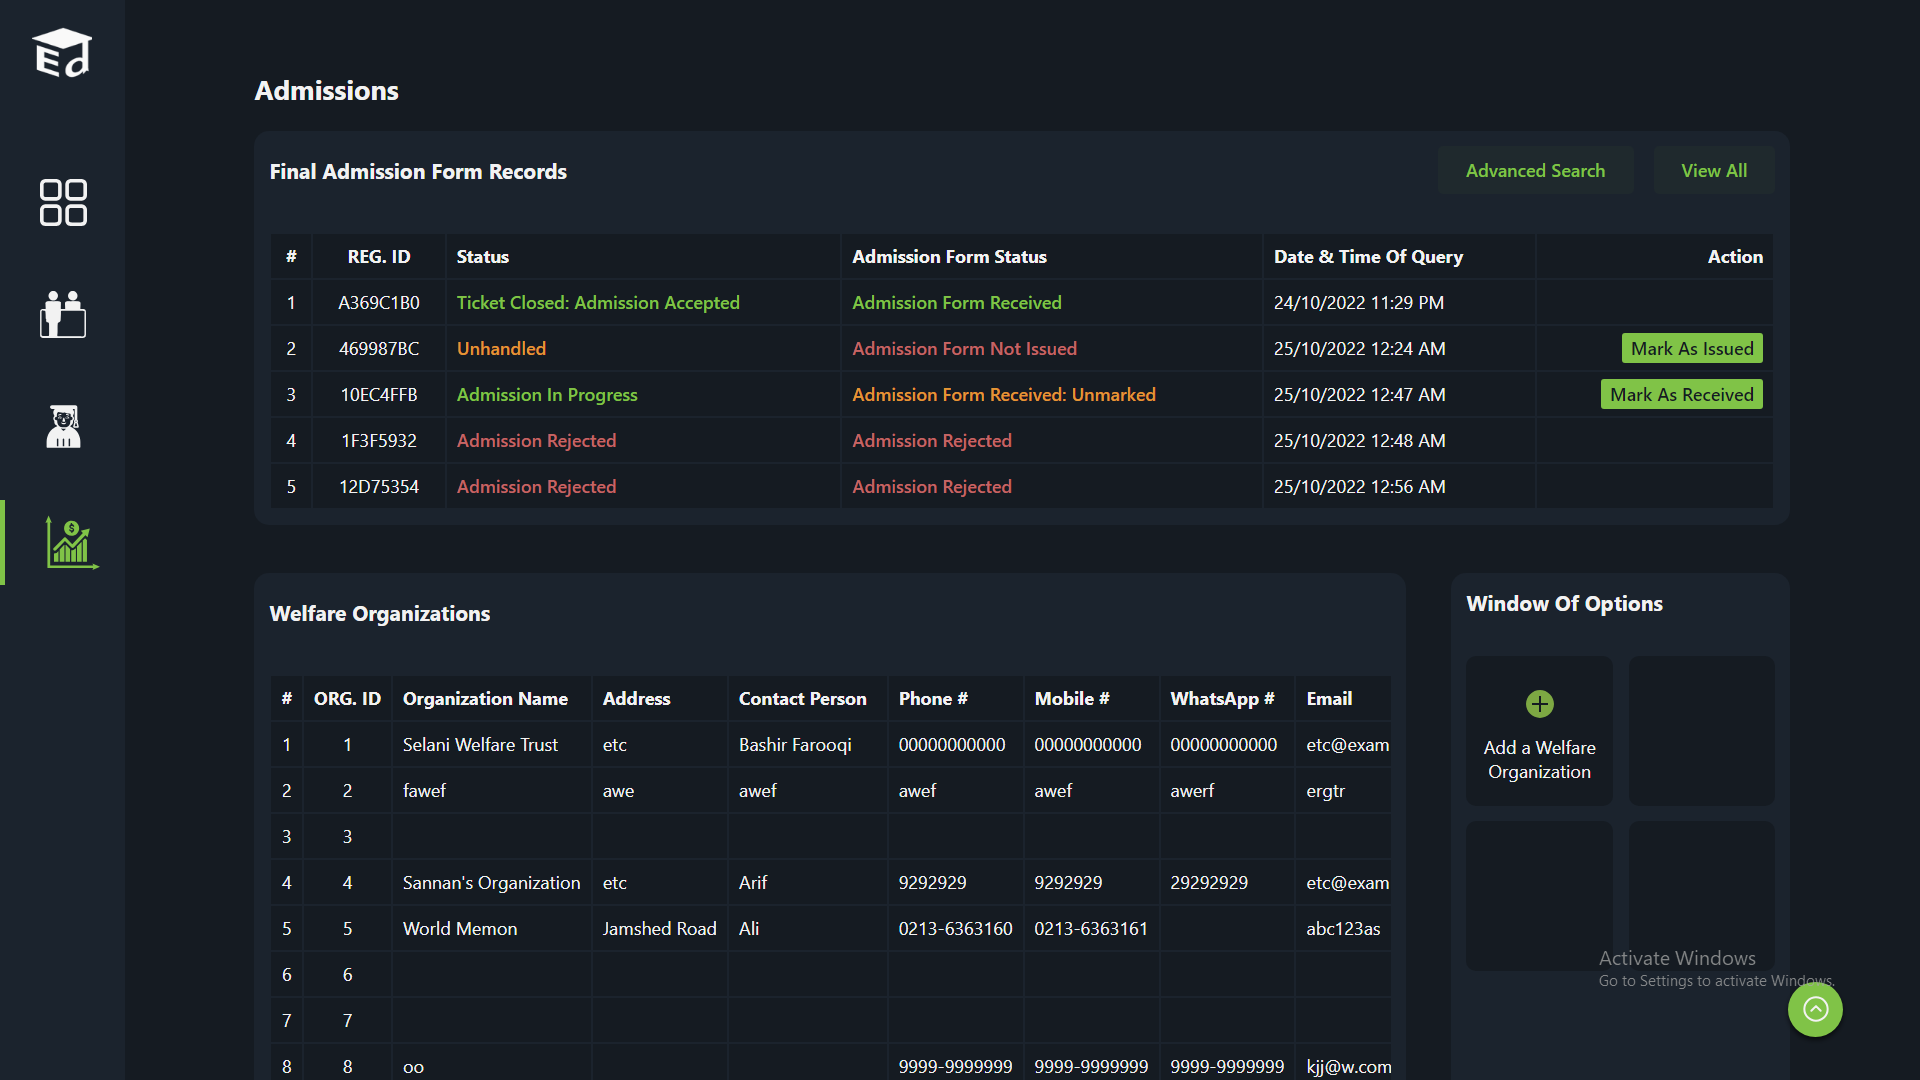Click the View All button

tap(1713, 171)
